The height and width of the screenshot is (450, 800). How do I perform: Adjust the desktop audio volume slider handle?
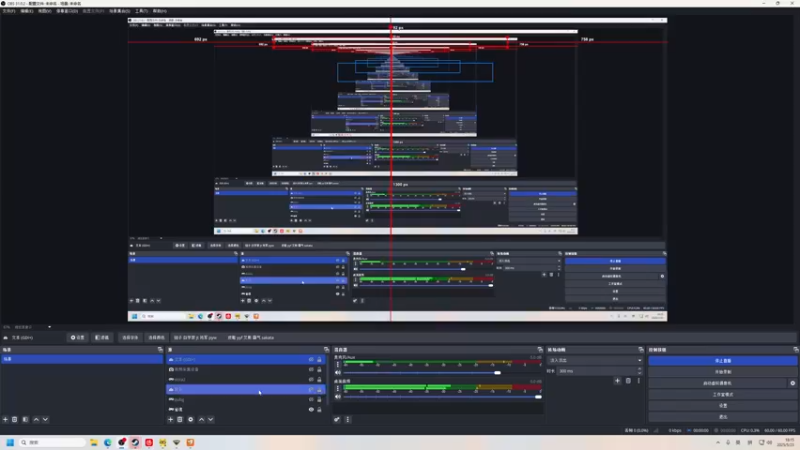538,396
